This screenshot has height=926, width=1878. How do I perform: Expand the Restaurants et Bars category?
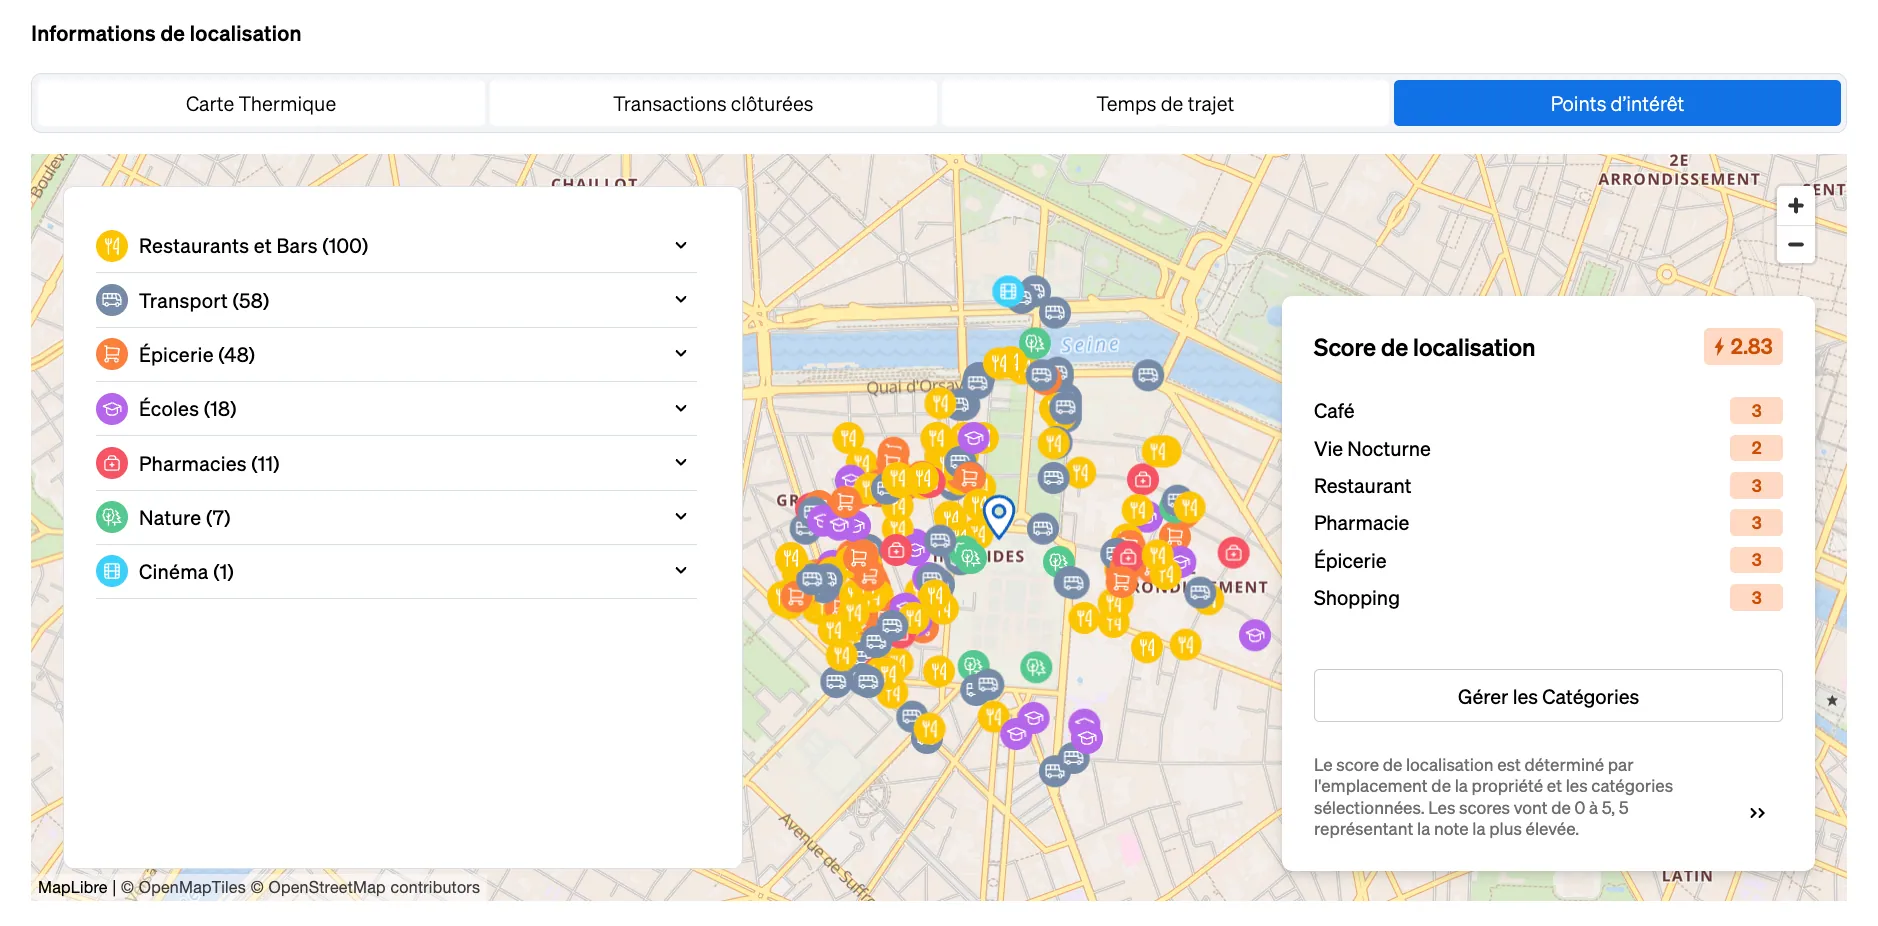click(681, 246)
